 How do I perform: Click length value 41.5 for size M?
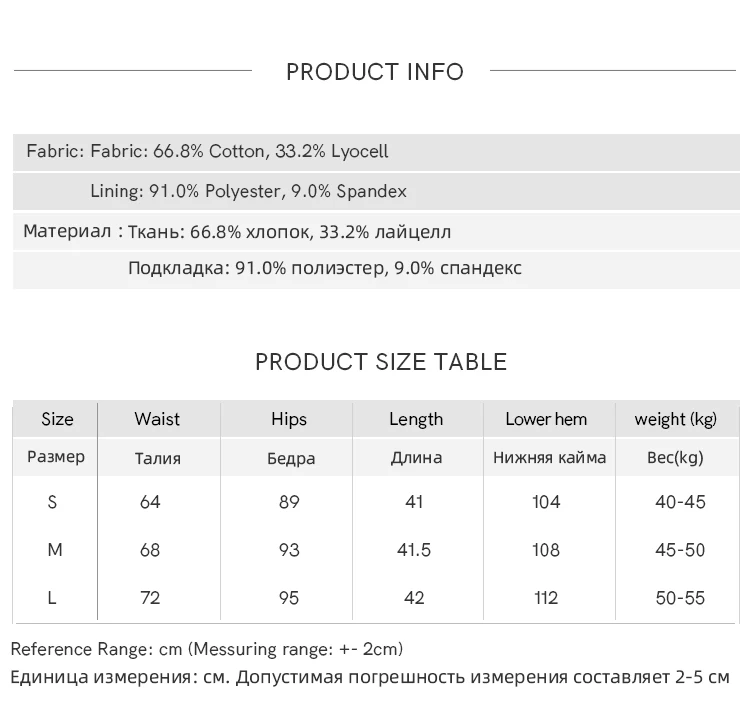click(x=414, y=550)
